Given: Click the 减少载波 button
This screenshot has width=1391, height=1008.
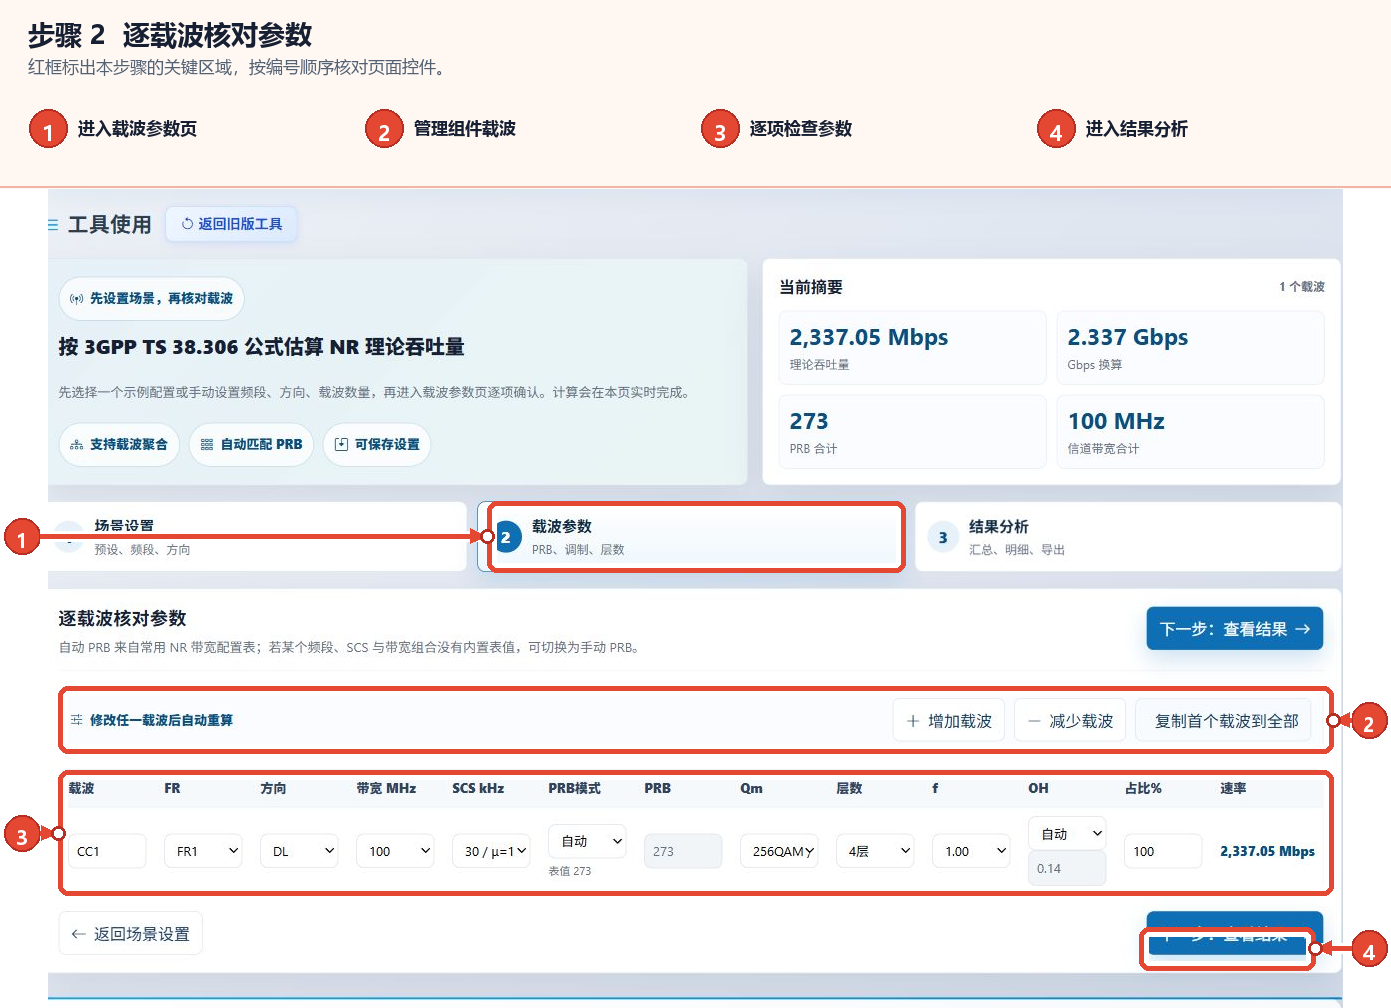Looking at the screenshot, I should (x=1070, y=721).
